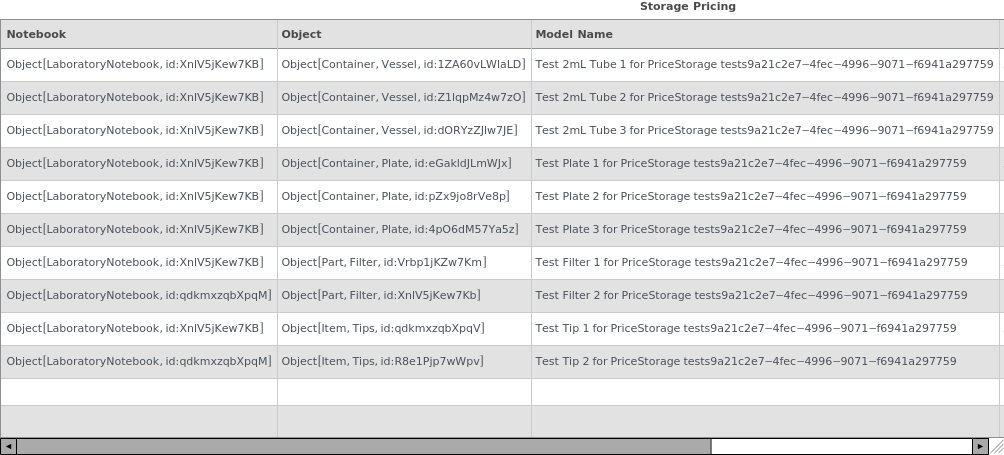Select Notebook cell in the Test Filter 2 row

[139, 296]
